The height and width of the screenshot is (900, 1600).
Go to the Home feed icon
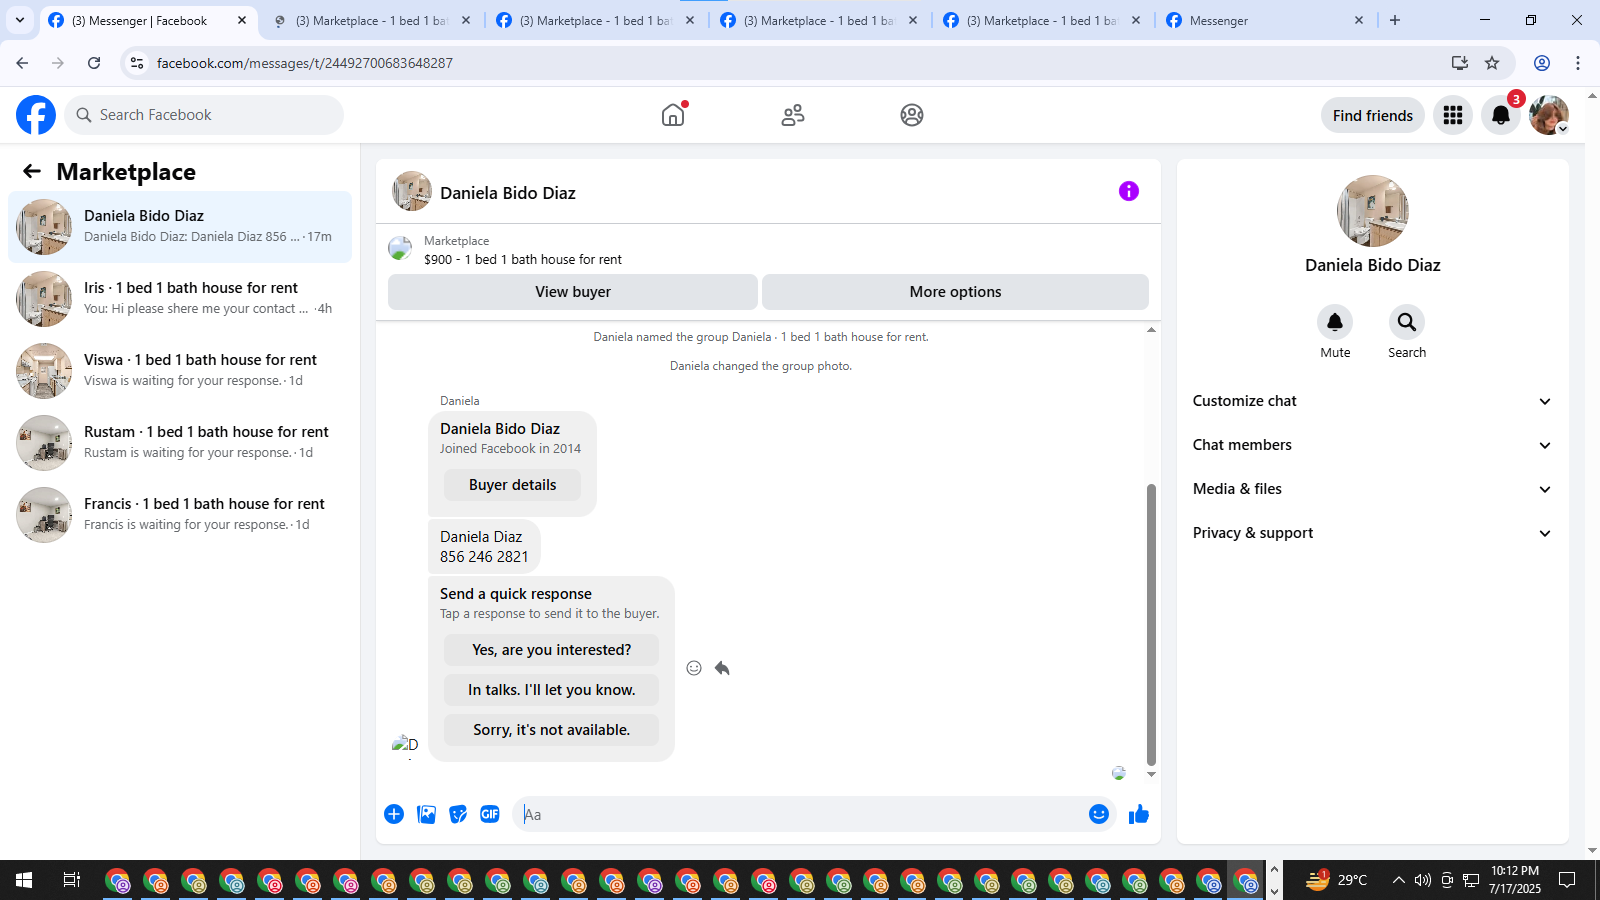(673, 115)
